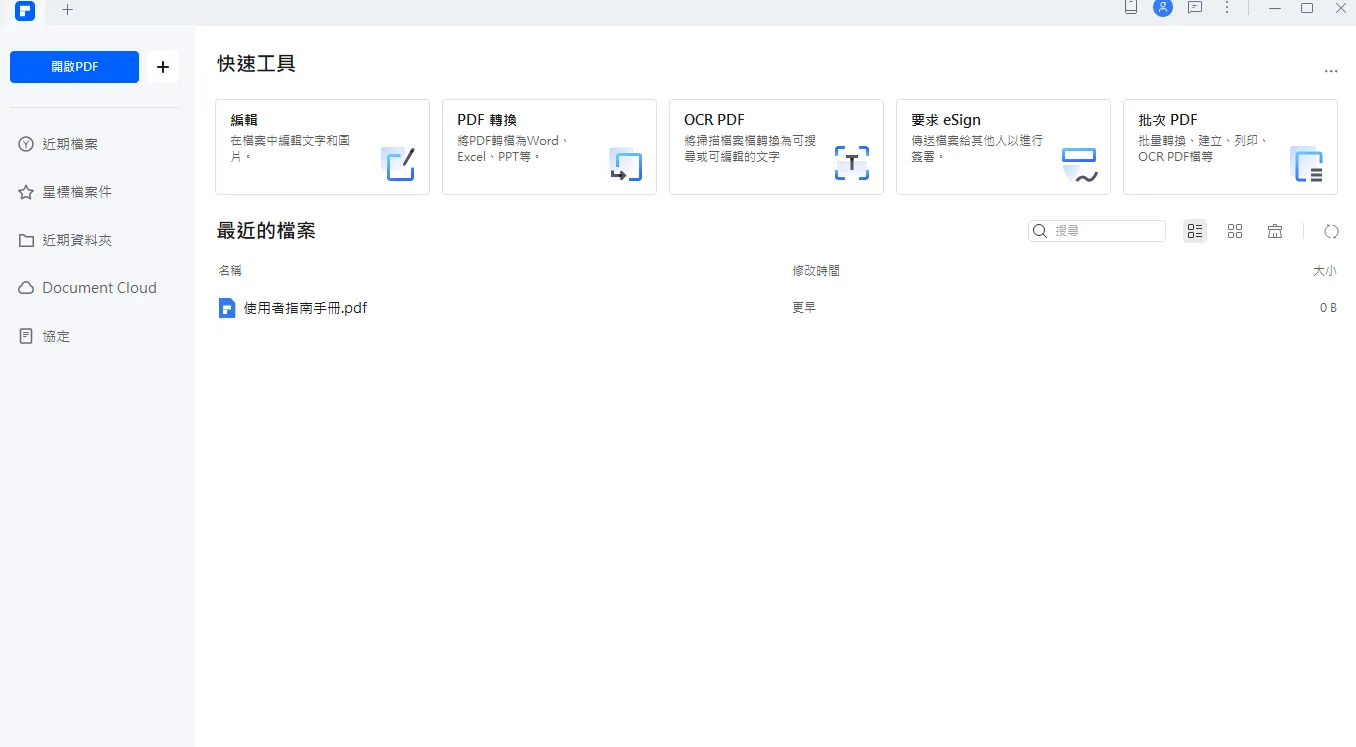
Task: Open a new tab with the plus icon
Action: click(67, 11)
